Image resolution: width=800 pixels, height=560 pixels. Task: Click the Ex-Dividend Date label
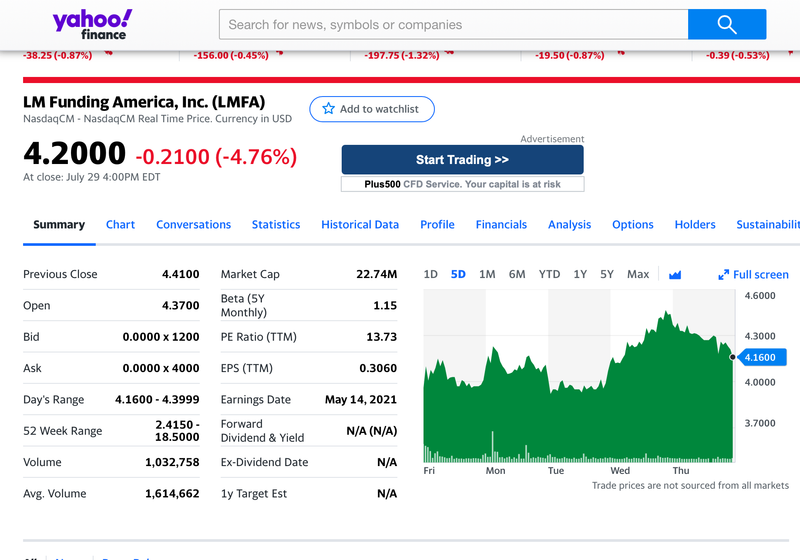264,462
